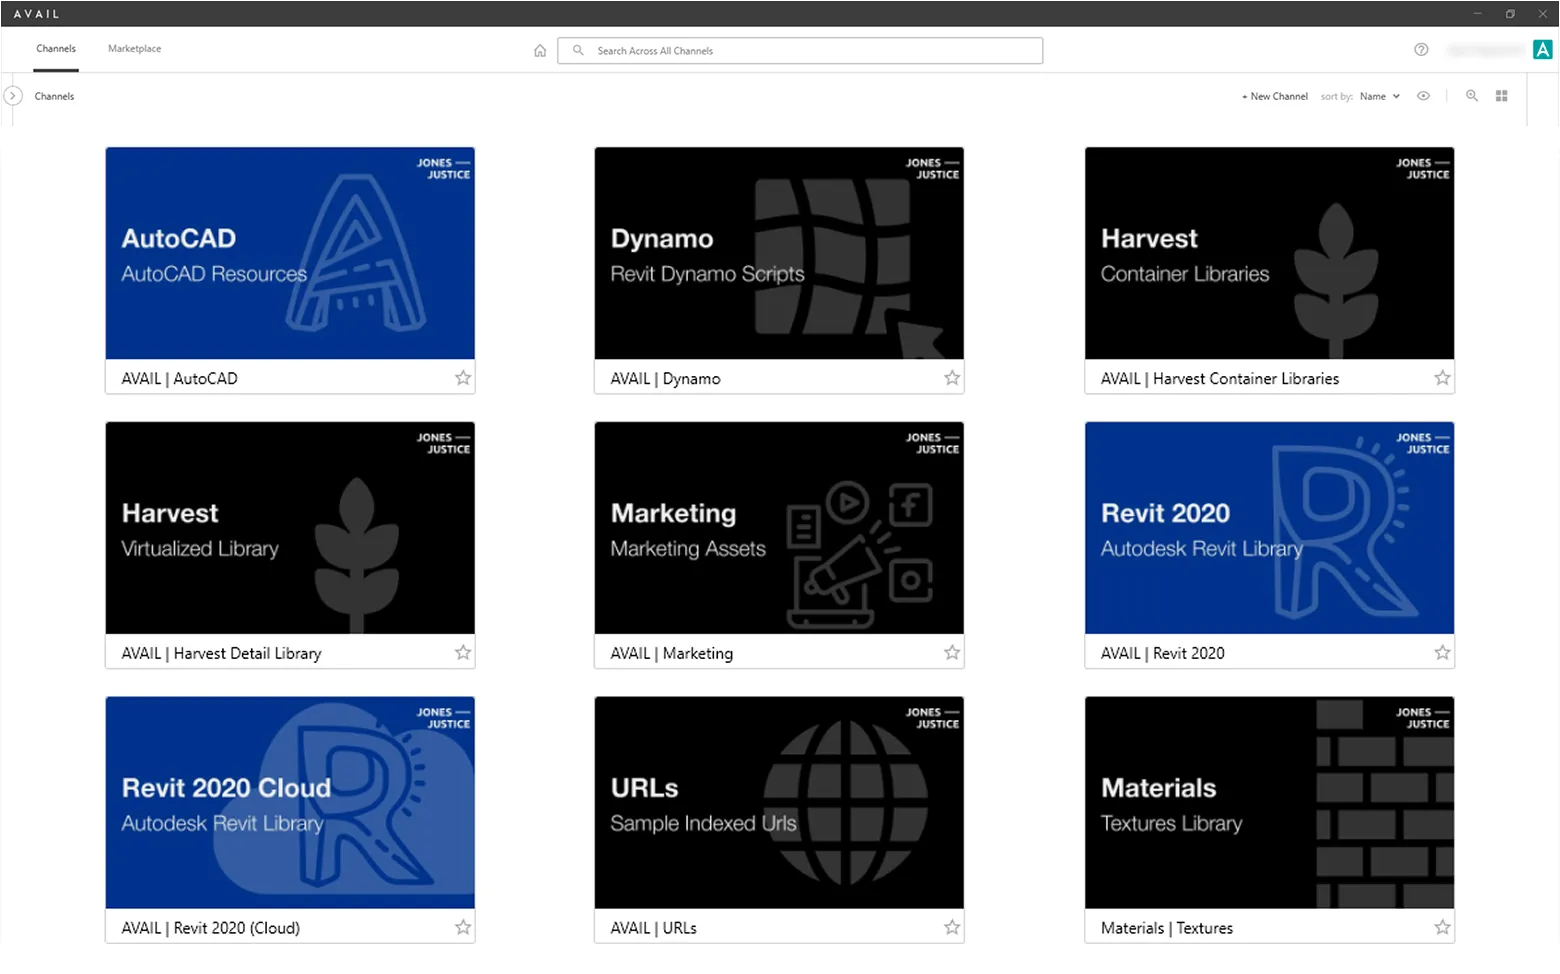This screenshot has width=1560, height=974.
Task: Focus the Search Across All Channels field
Action: [800, 50]
